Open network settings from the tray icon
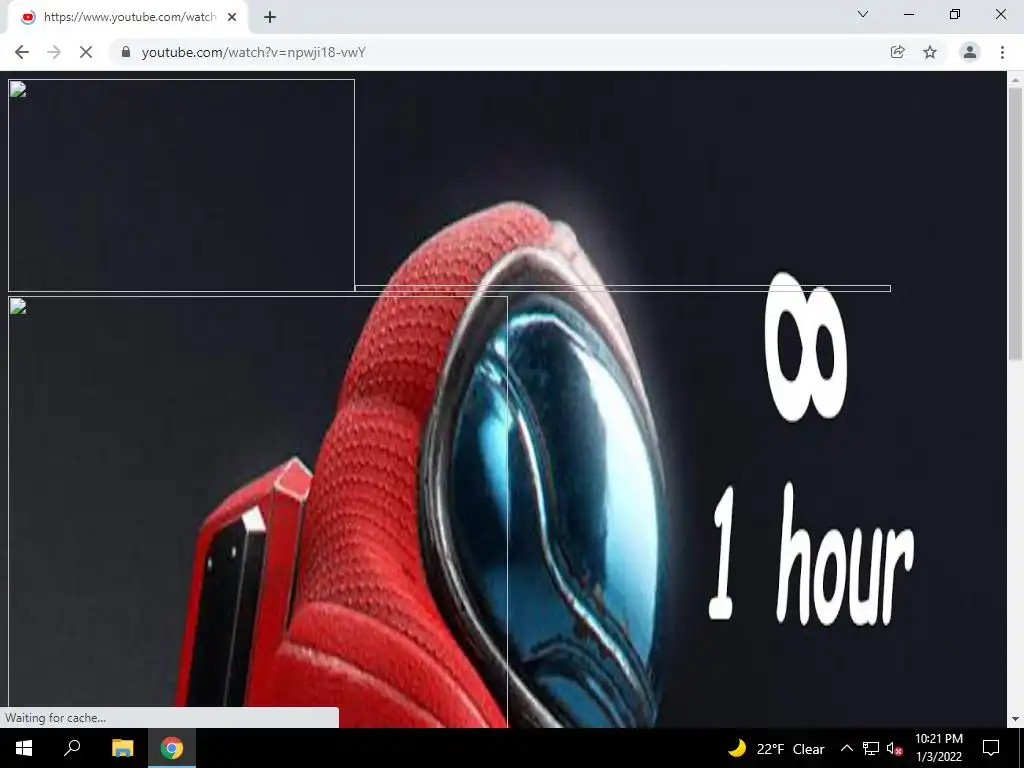Screen dimensions: 1024x768 click(871, 748)
